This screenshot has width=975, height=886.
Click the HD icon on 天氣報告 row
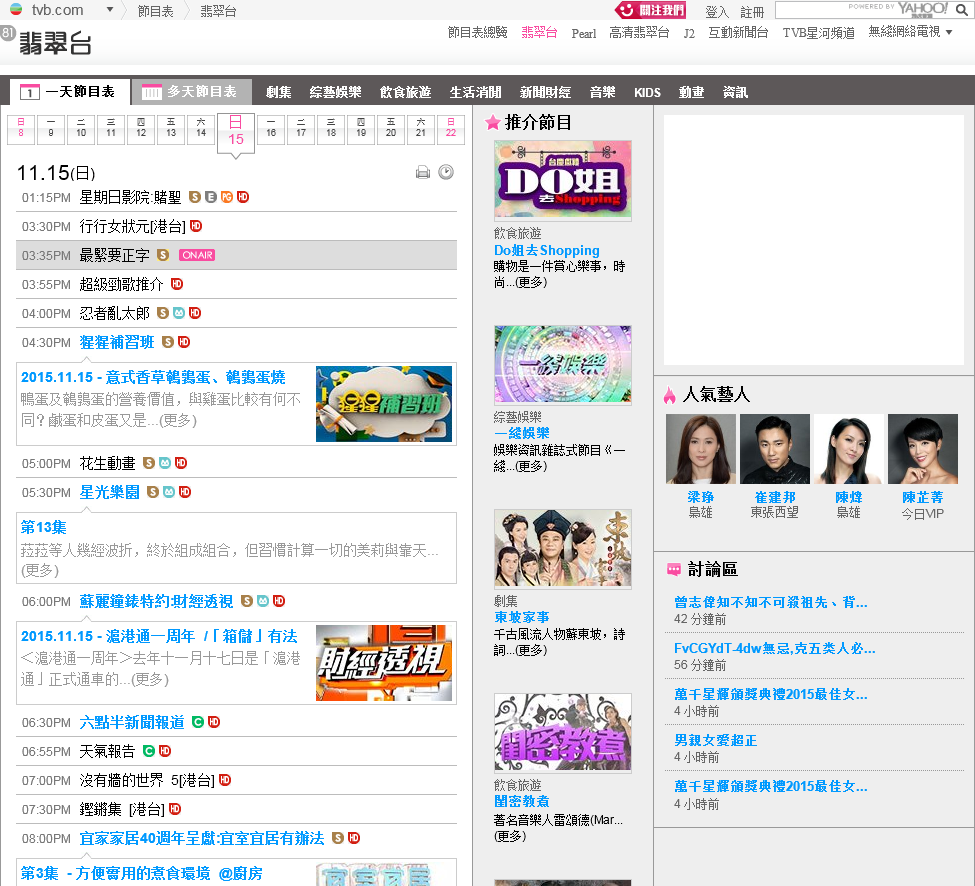165,751
